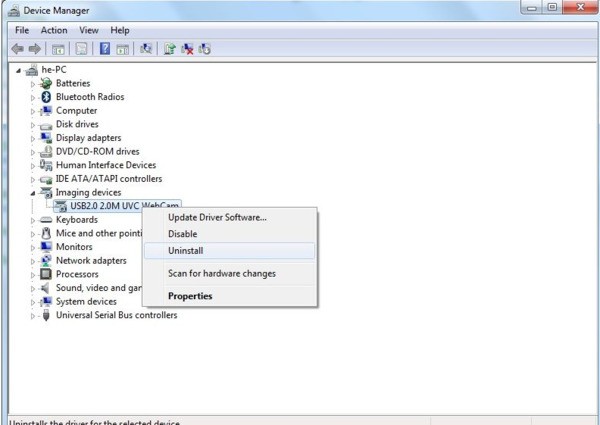This screenshot has height=425, width=600.
Task: Click the Back arrow toolbar icon
Action: [17, 49]
